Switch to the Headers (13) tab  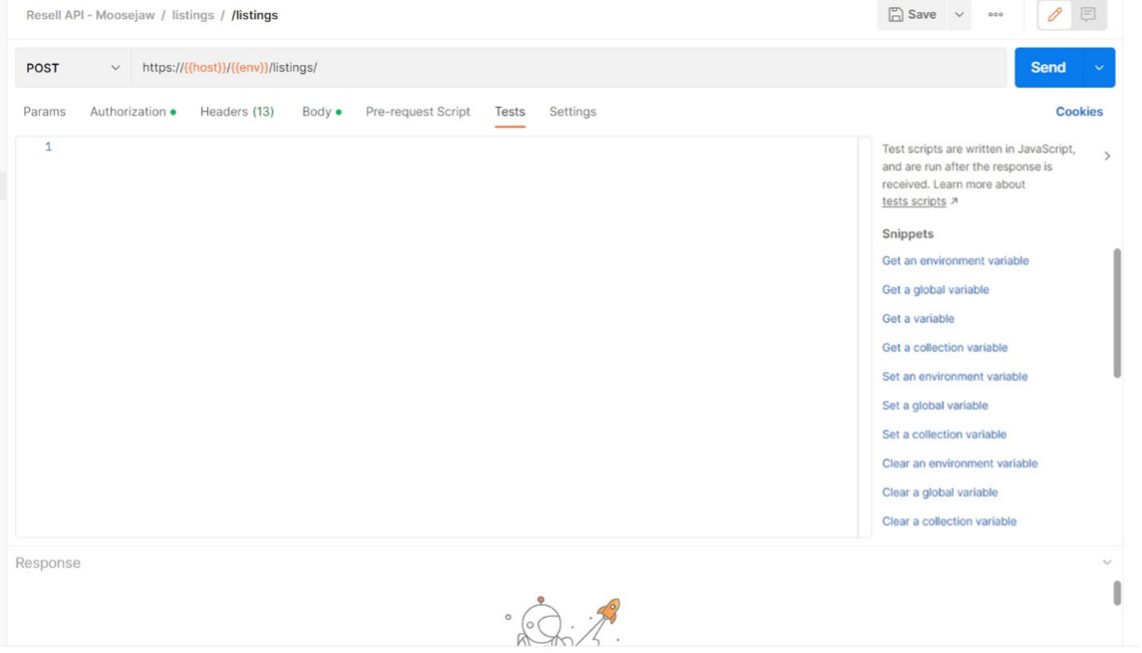point(237,112)
